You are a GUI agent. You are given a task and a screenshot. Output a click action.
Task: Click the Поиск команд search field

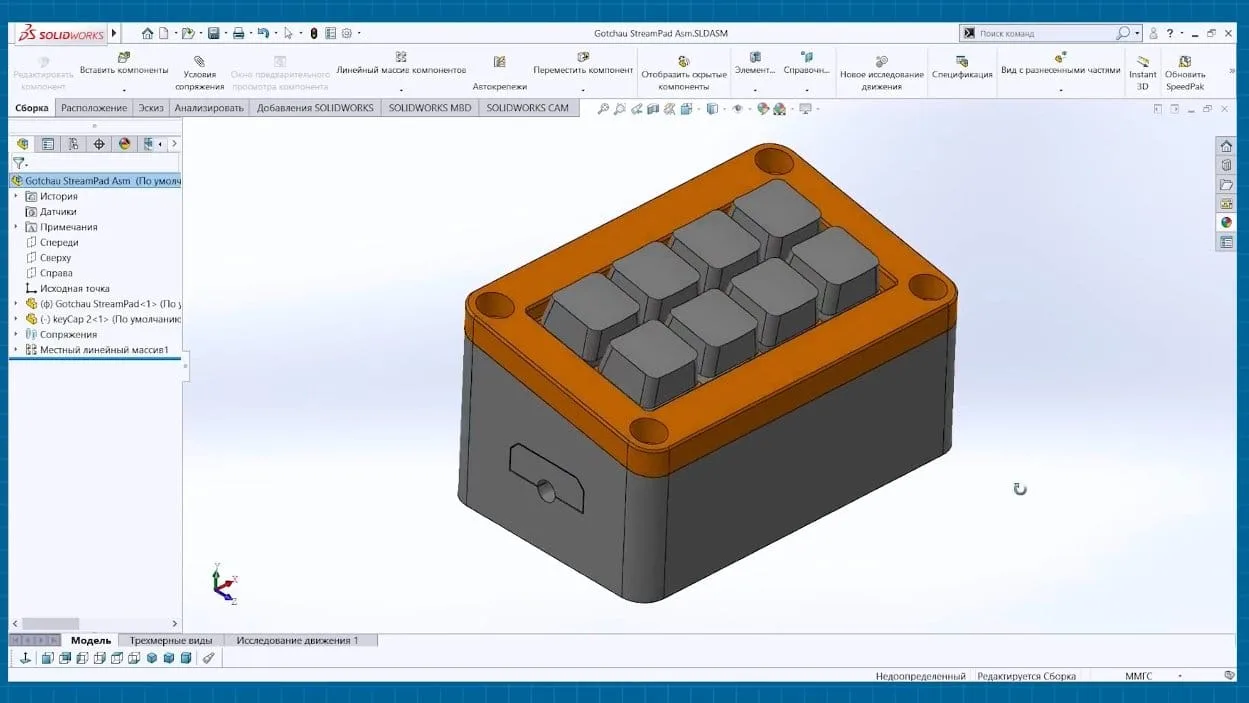click(x=1045, y=33)
